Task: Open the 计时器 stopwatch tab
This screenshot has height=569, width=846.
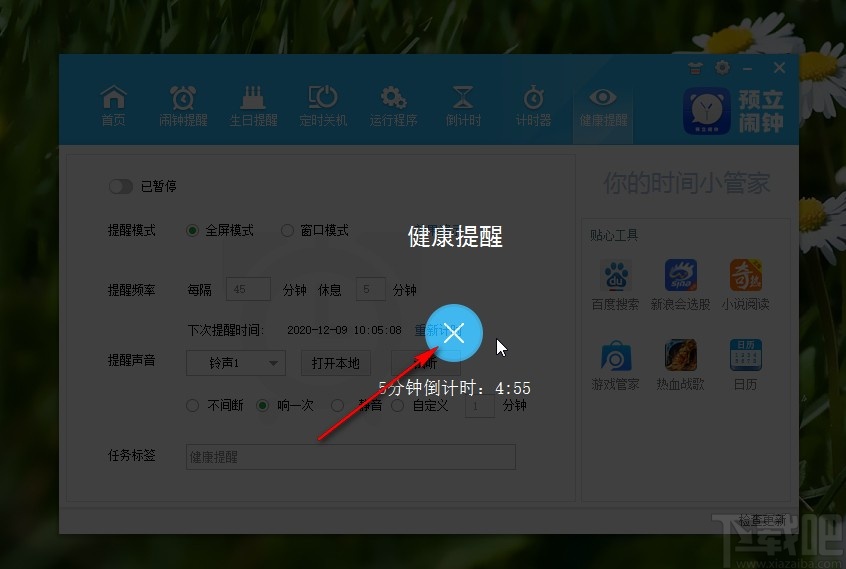Action: [x=533, y=106]
